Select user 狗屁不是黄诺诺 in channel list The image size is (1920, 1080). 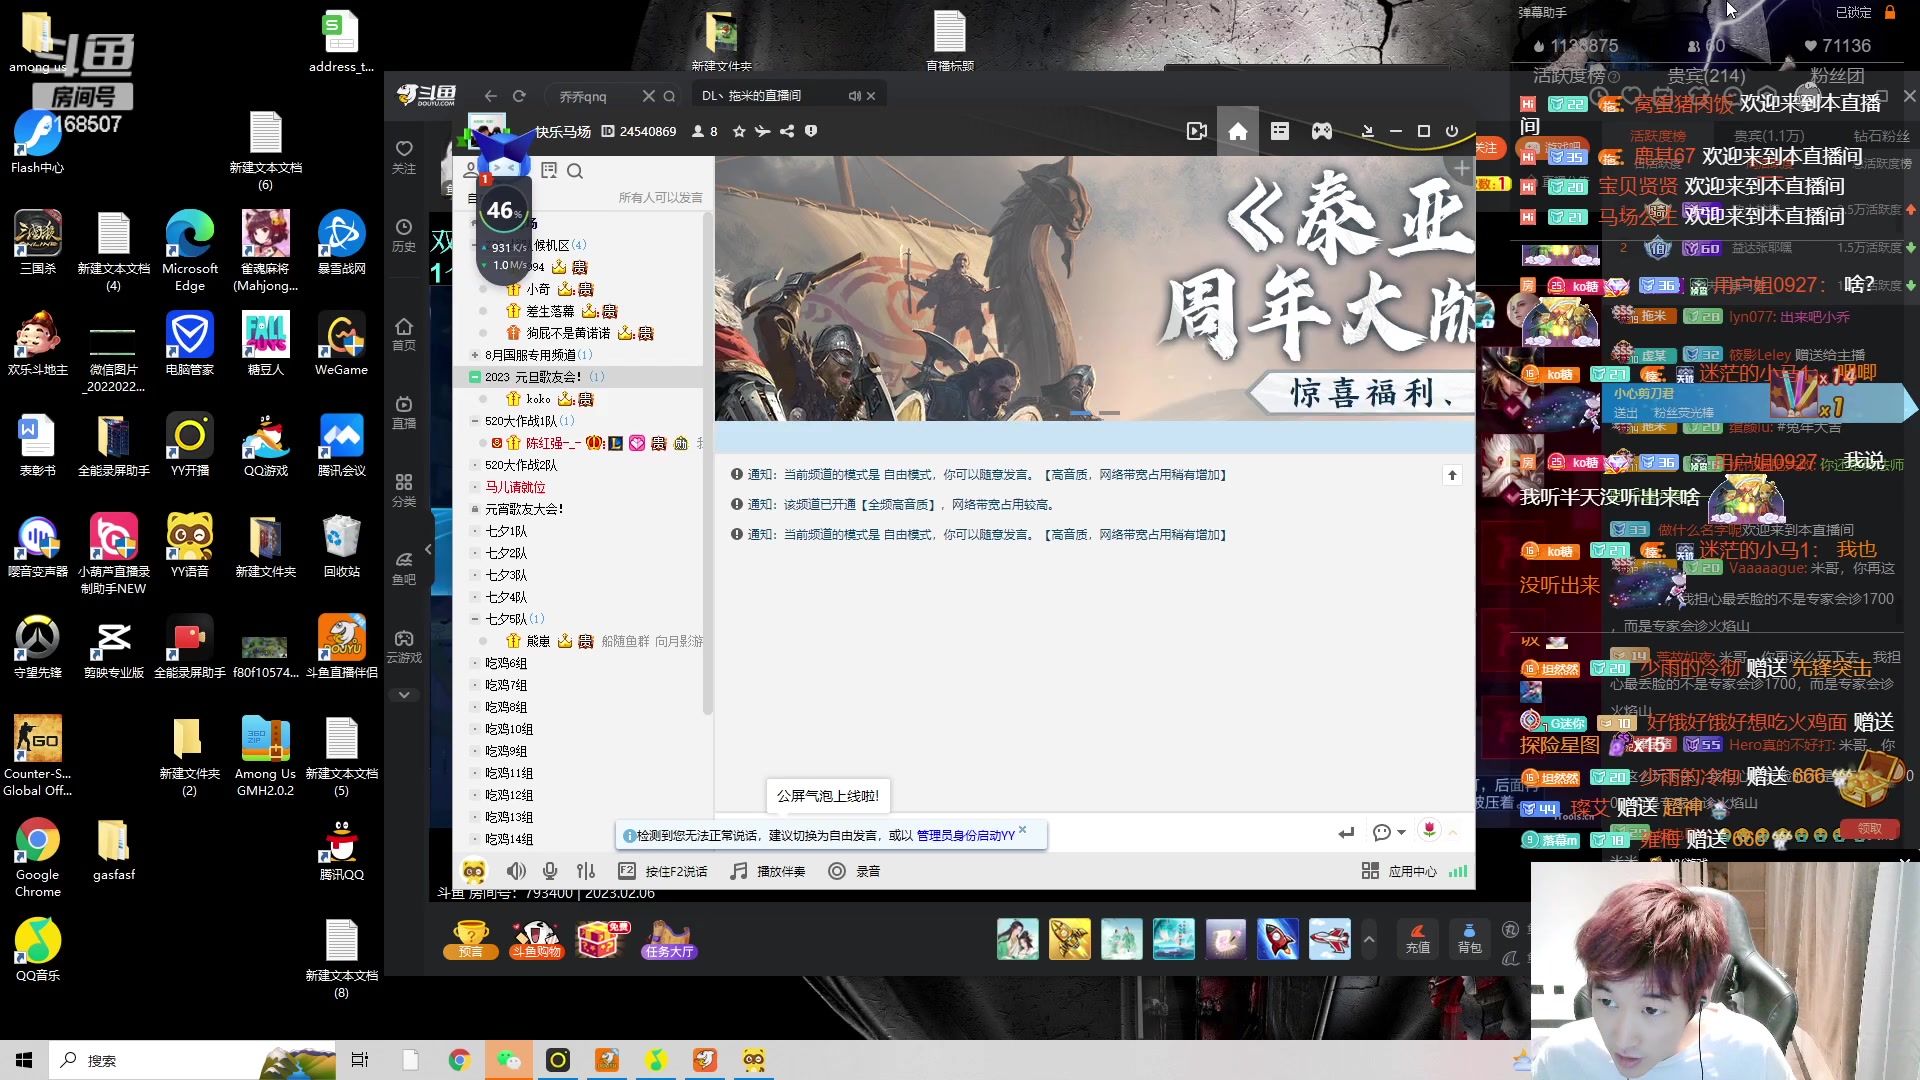(x=568, y=333)
